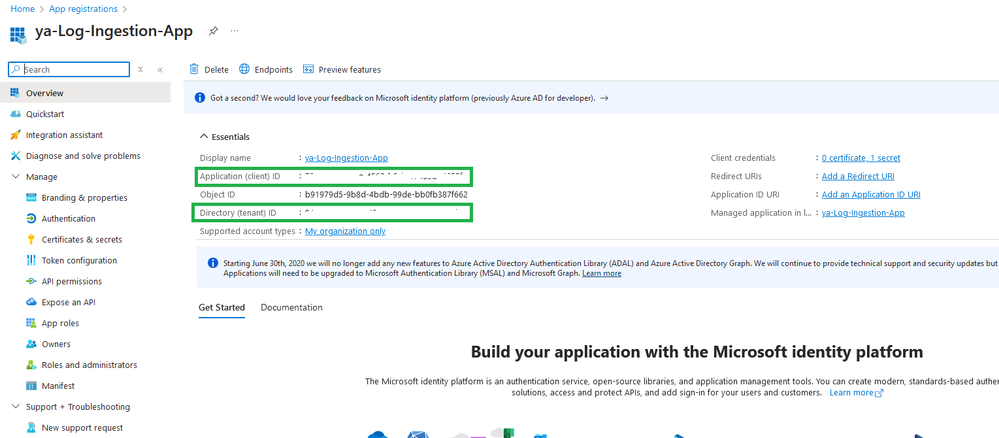Click App registrations breadcrumb link
The width and height of the screenshot is (999, 438).
click(x=83, y=9)
